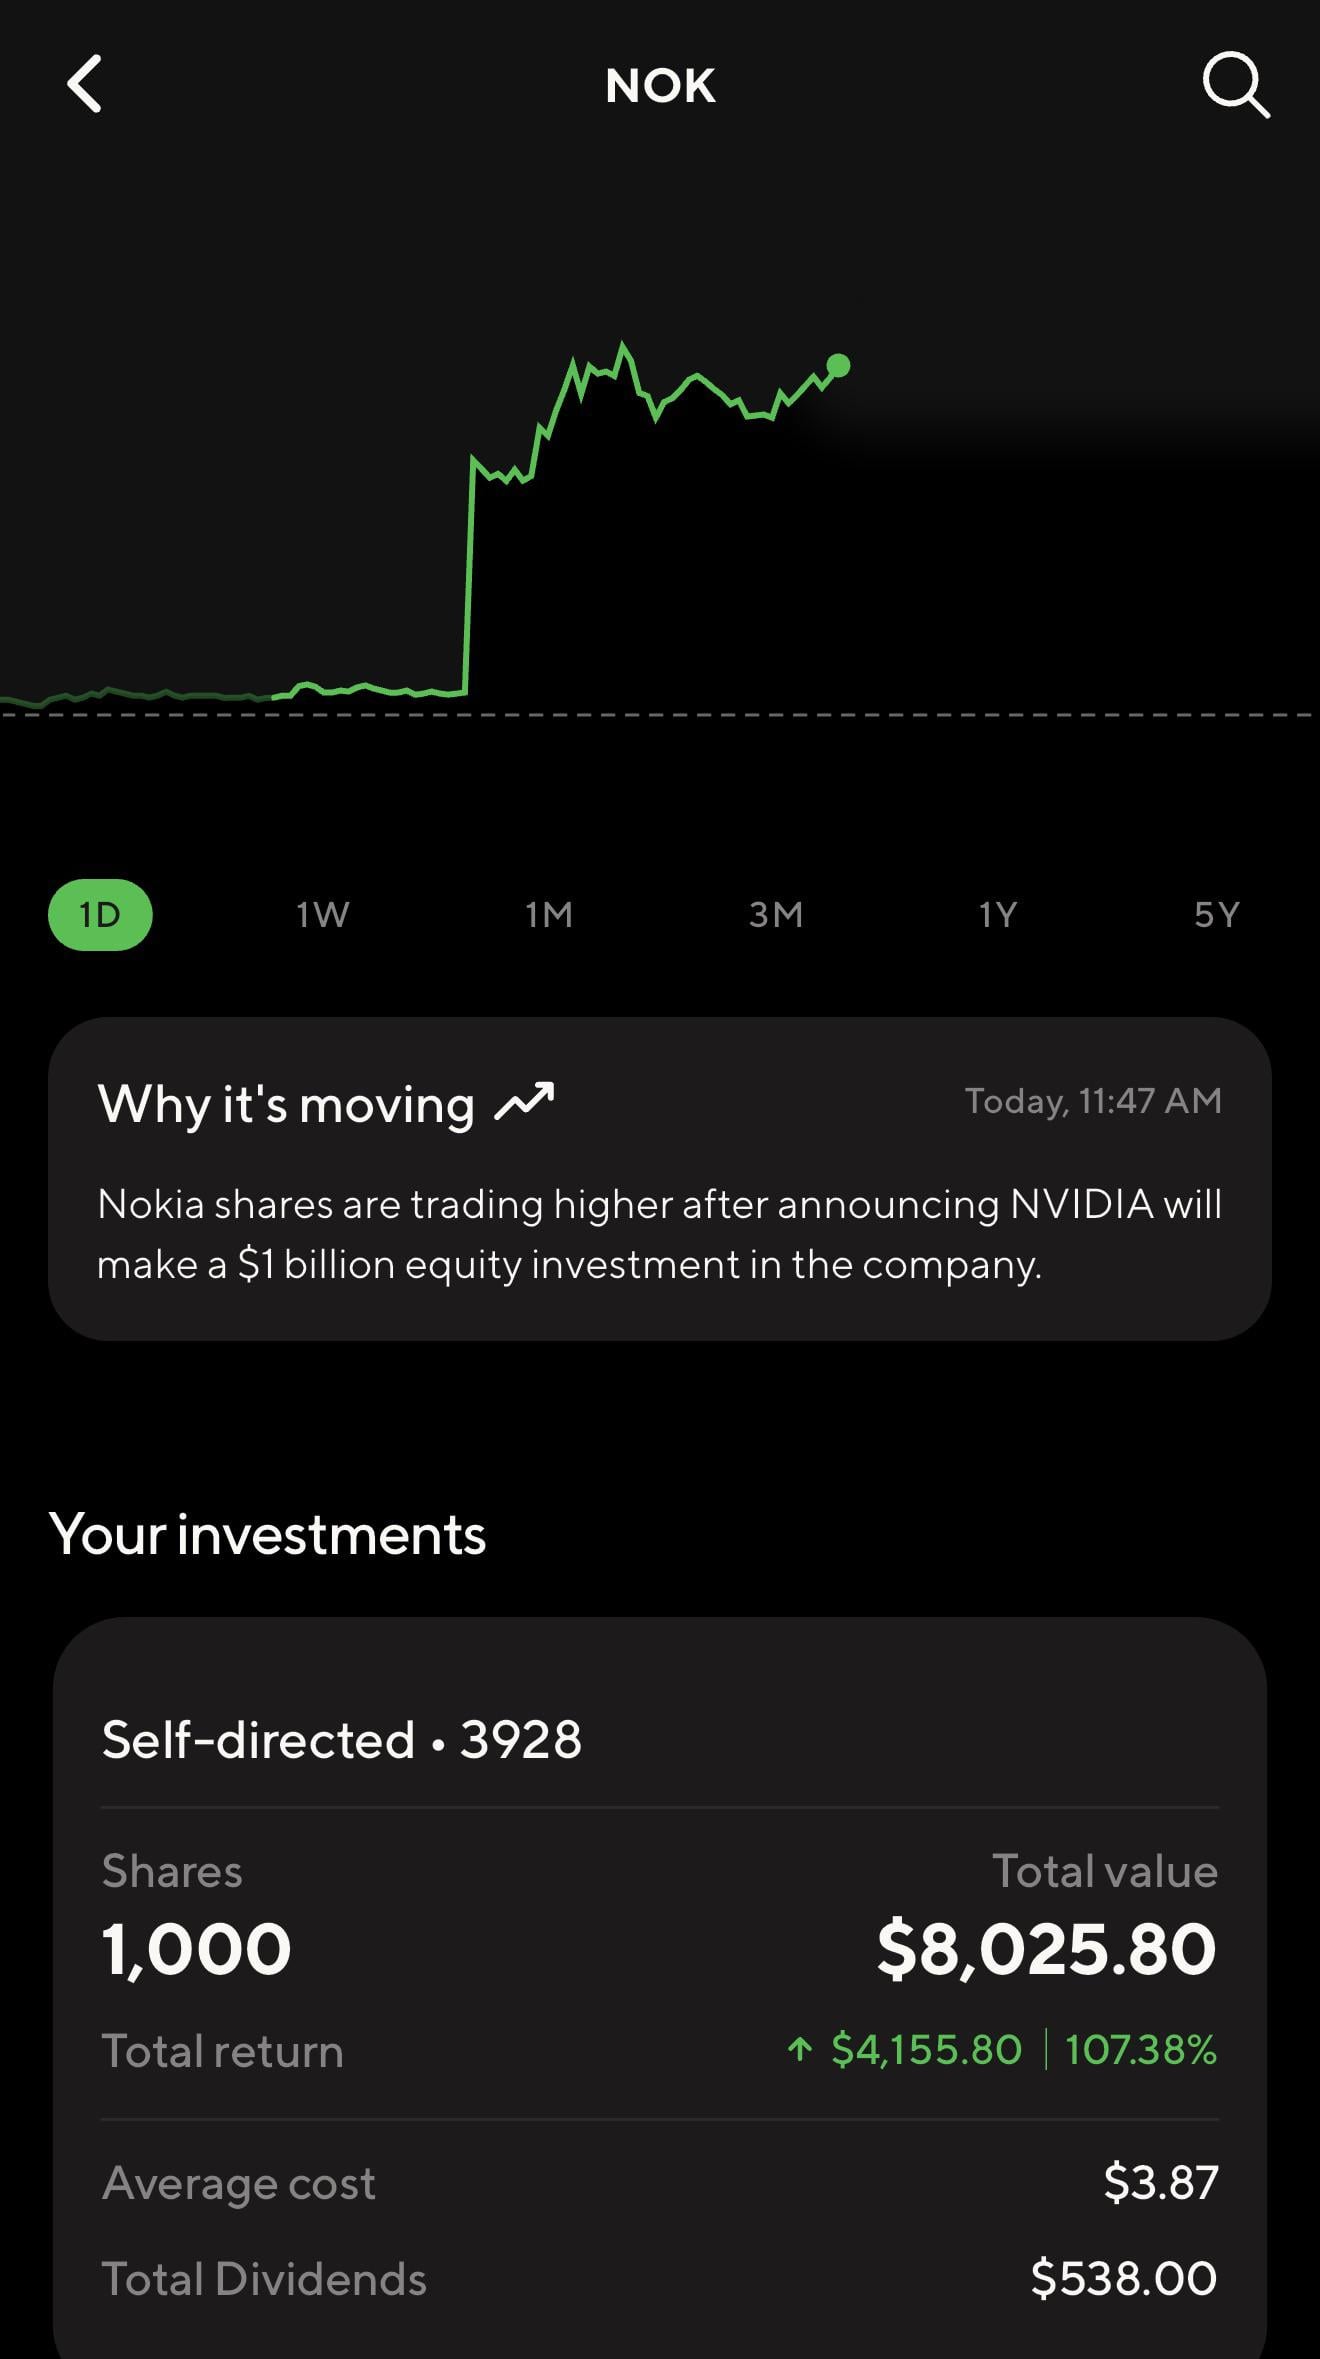Viewport: 1320px width, 2359px height.
Task: Click the trending-up arrow icon
Action: [x=525, y=1102]
